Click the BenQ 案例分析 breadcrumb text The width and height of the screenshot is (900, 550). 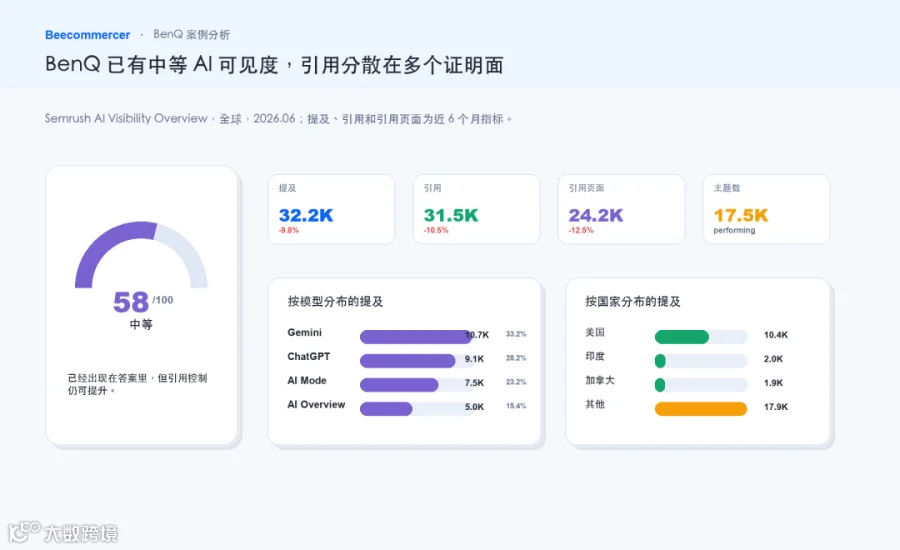(191, 34)
